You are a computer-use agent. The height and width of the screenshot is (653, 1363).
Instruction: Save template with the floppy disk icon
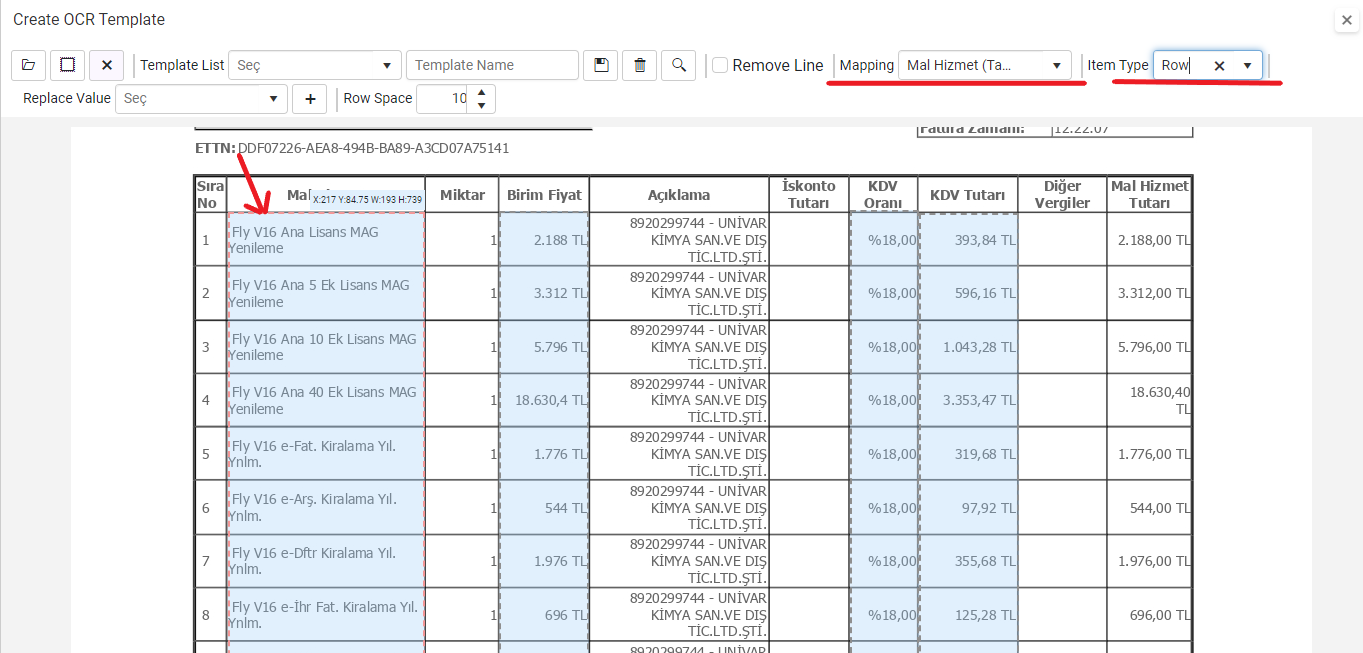pyautogui.click(x=601, y=65)
